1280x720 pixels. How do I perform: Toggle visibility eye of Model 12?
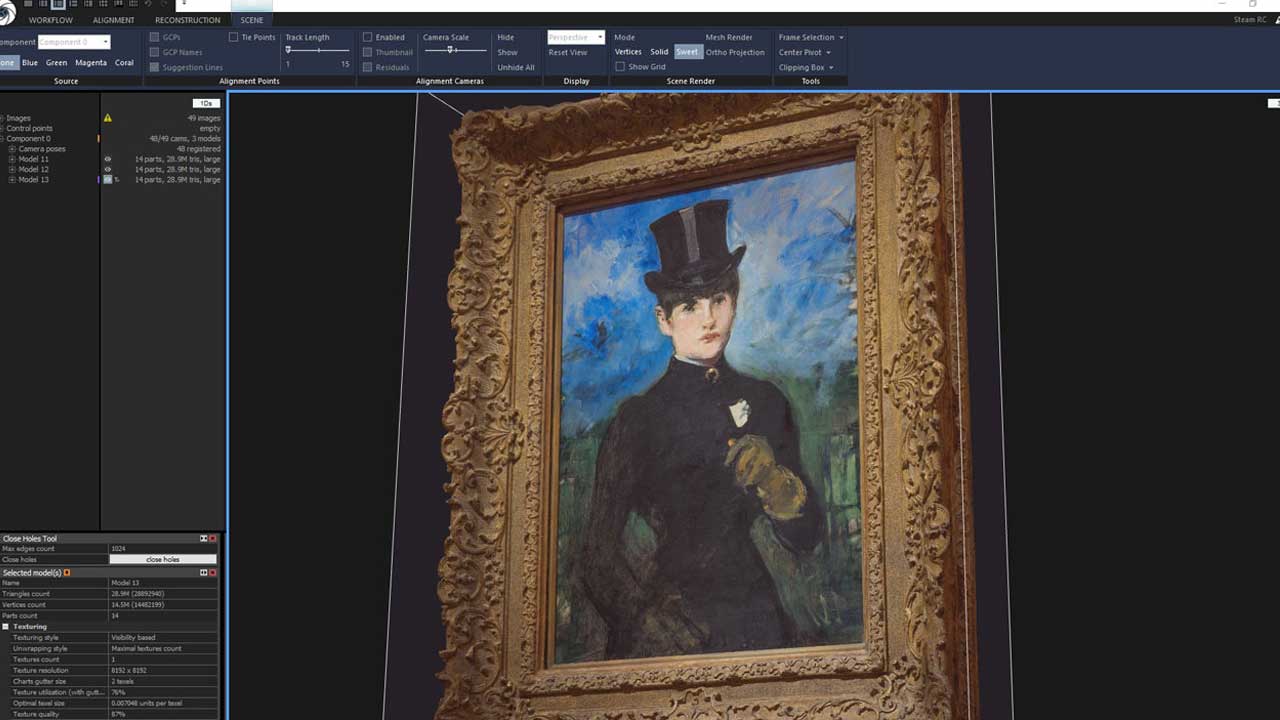tap(108, 169)
